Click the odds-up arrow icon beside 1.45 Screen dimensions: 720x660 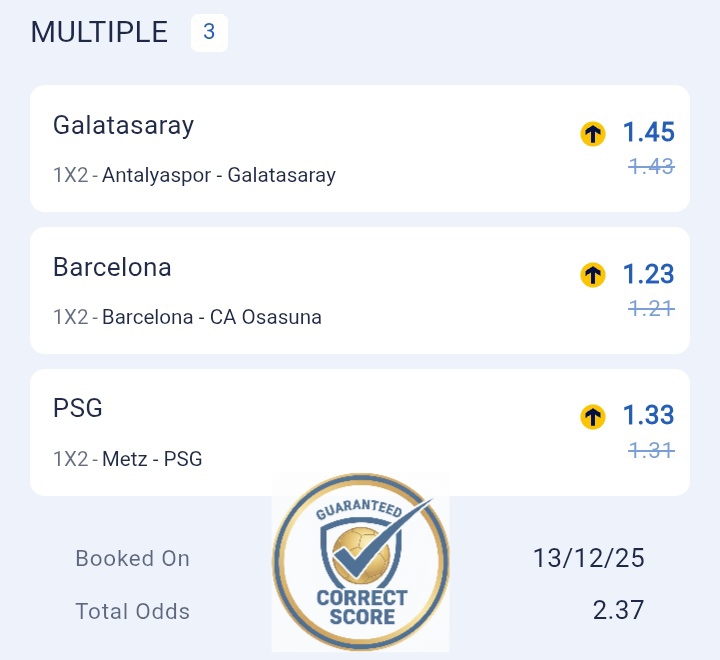(593, 133)
